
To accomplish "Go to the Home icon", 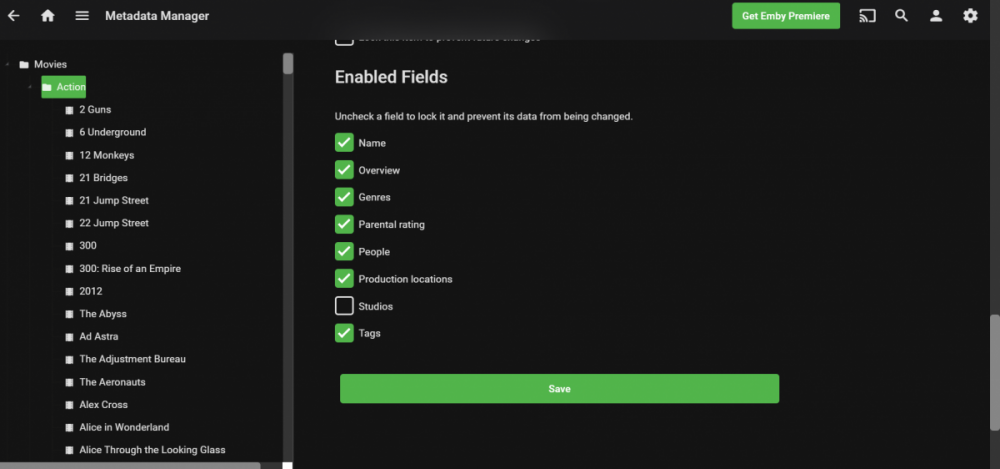I will [x=48, y=16].
